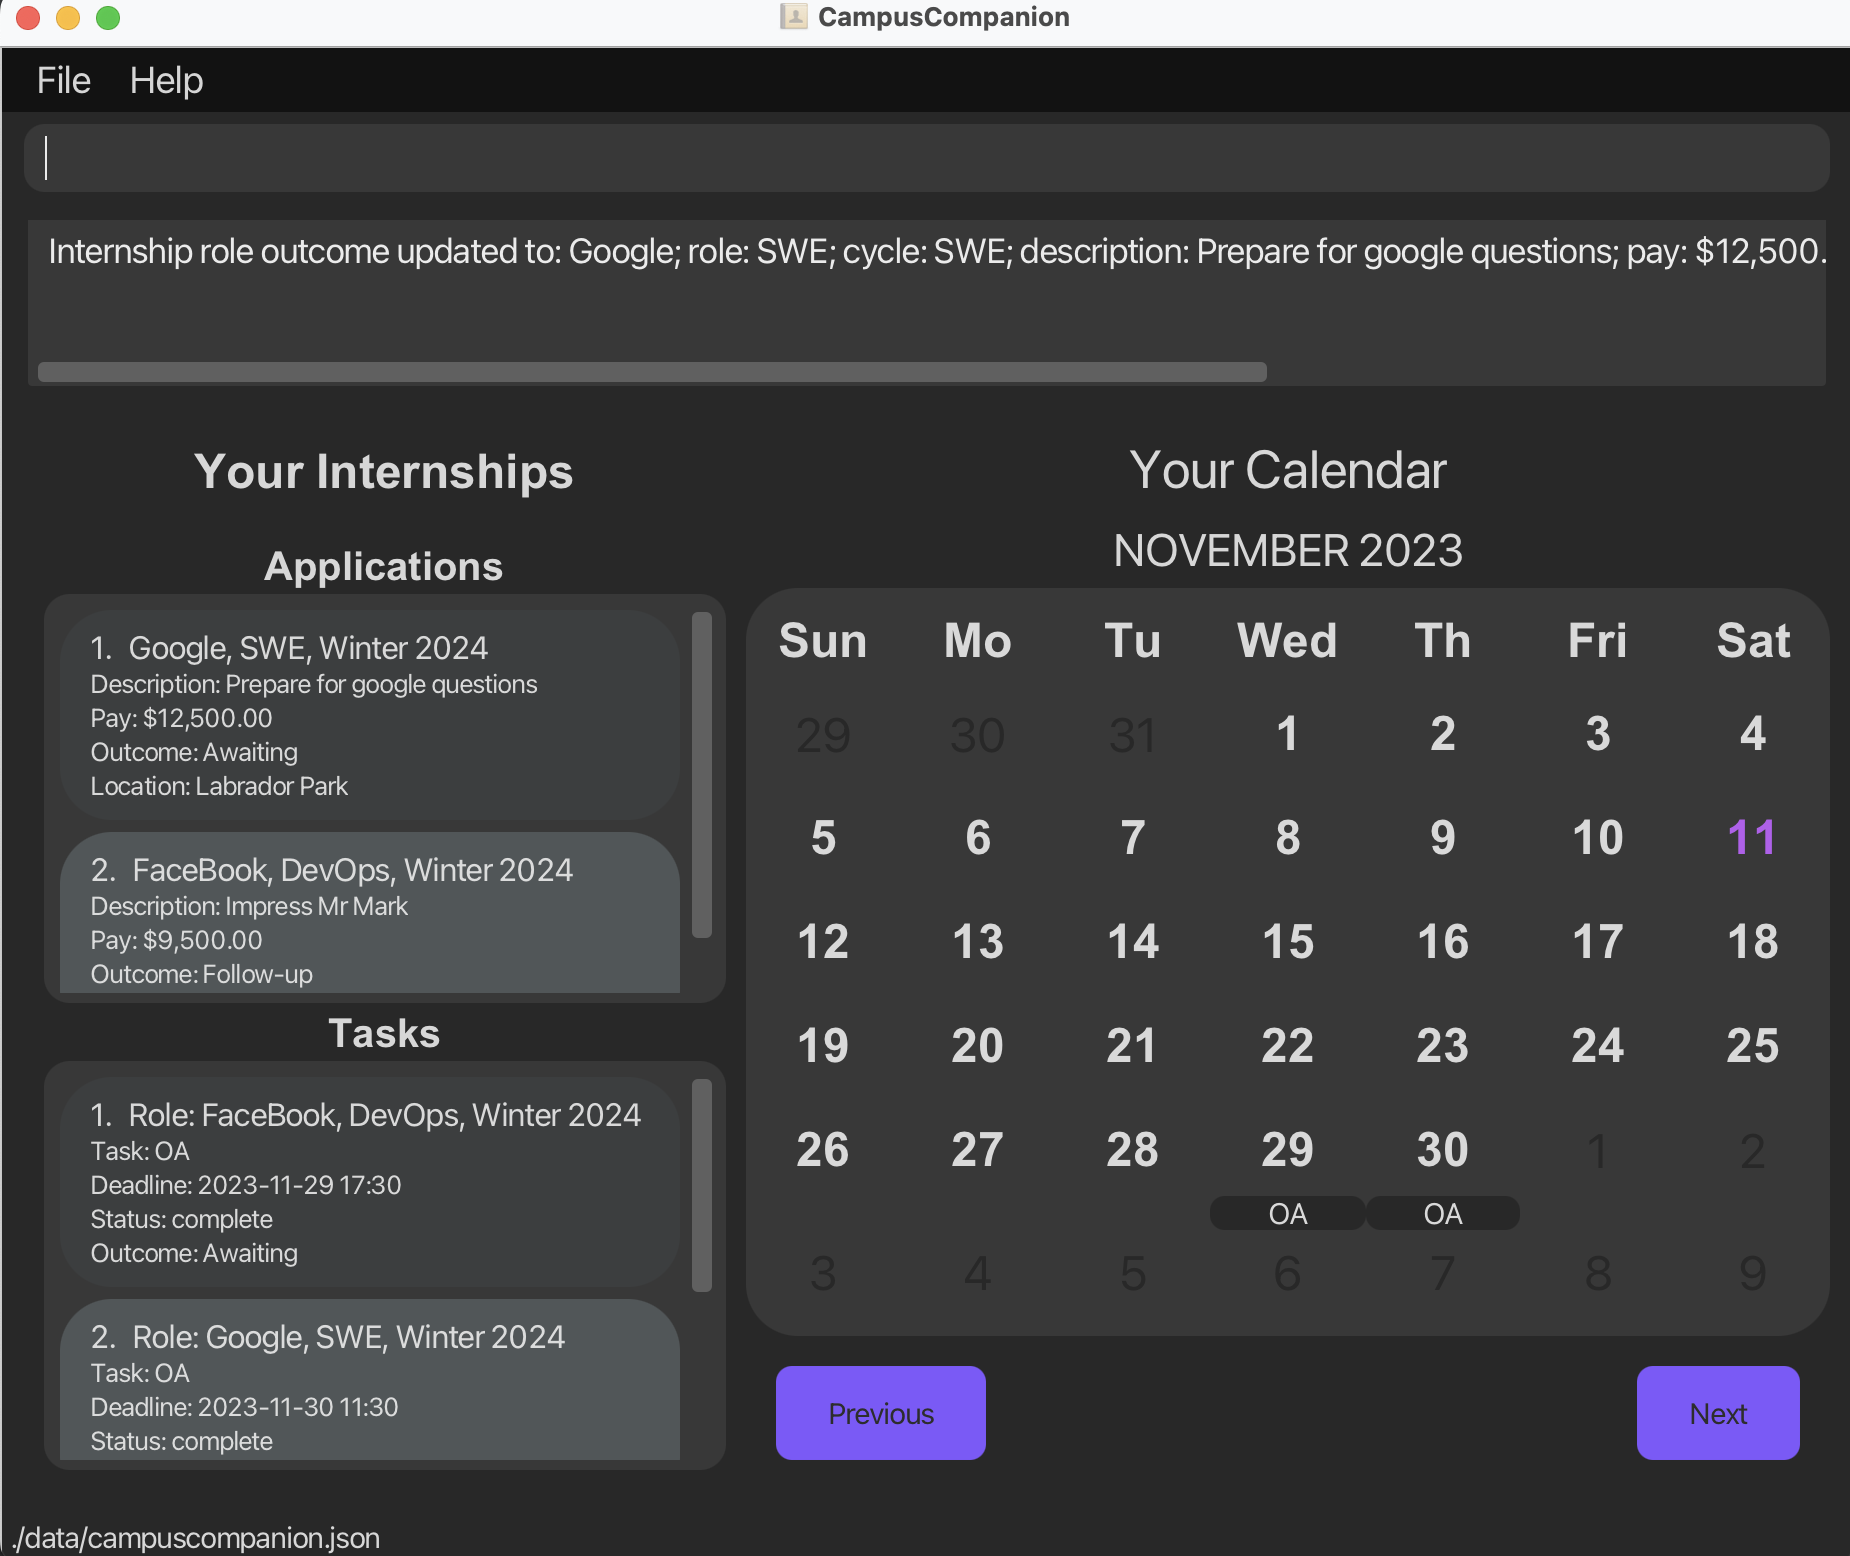
Task: Go to the Next calendar month
Action: coord(1718,1413)
